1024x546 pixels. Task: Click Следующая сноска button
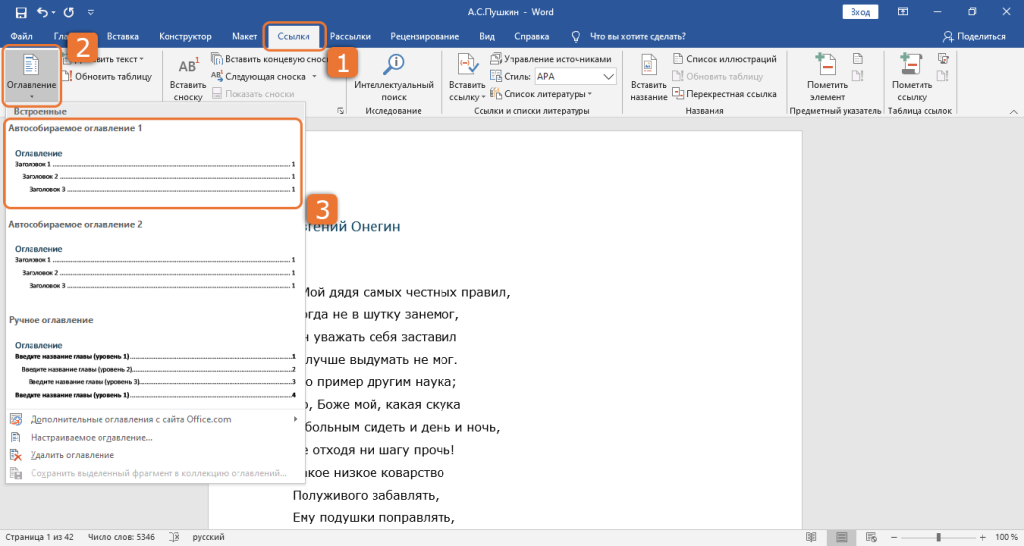259,76
